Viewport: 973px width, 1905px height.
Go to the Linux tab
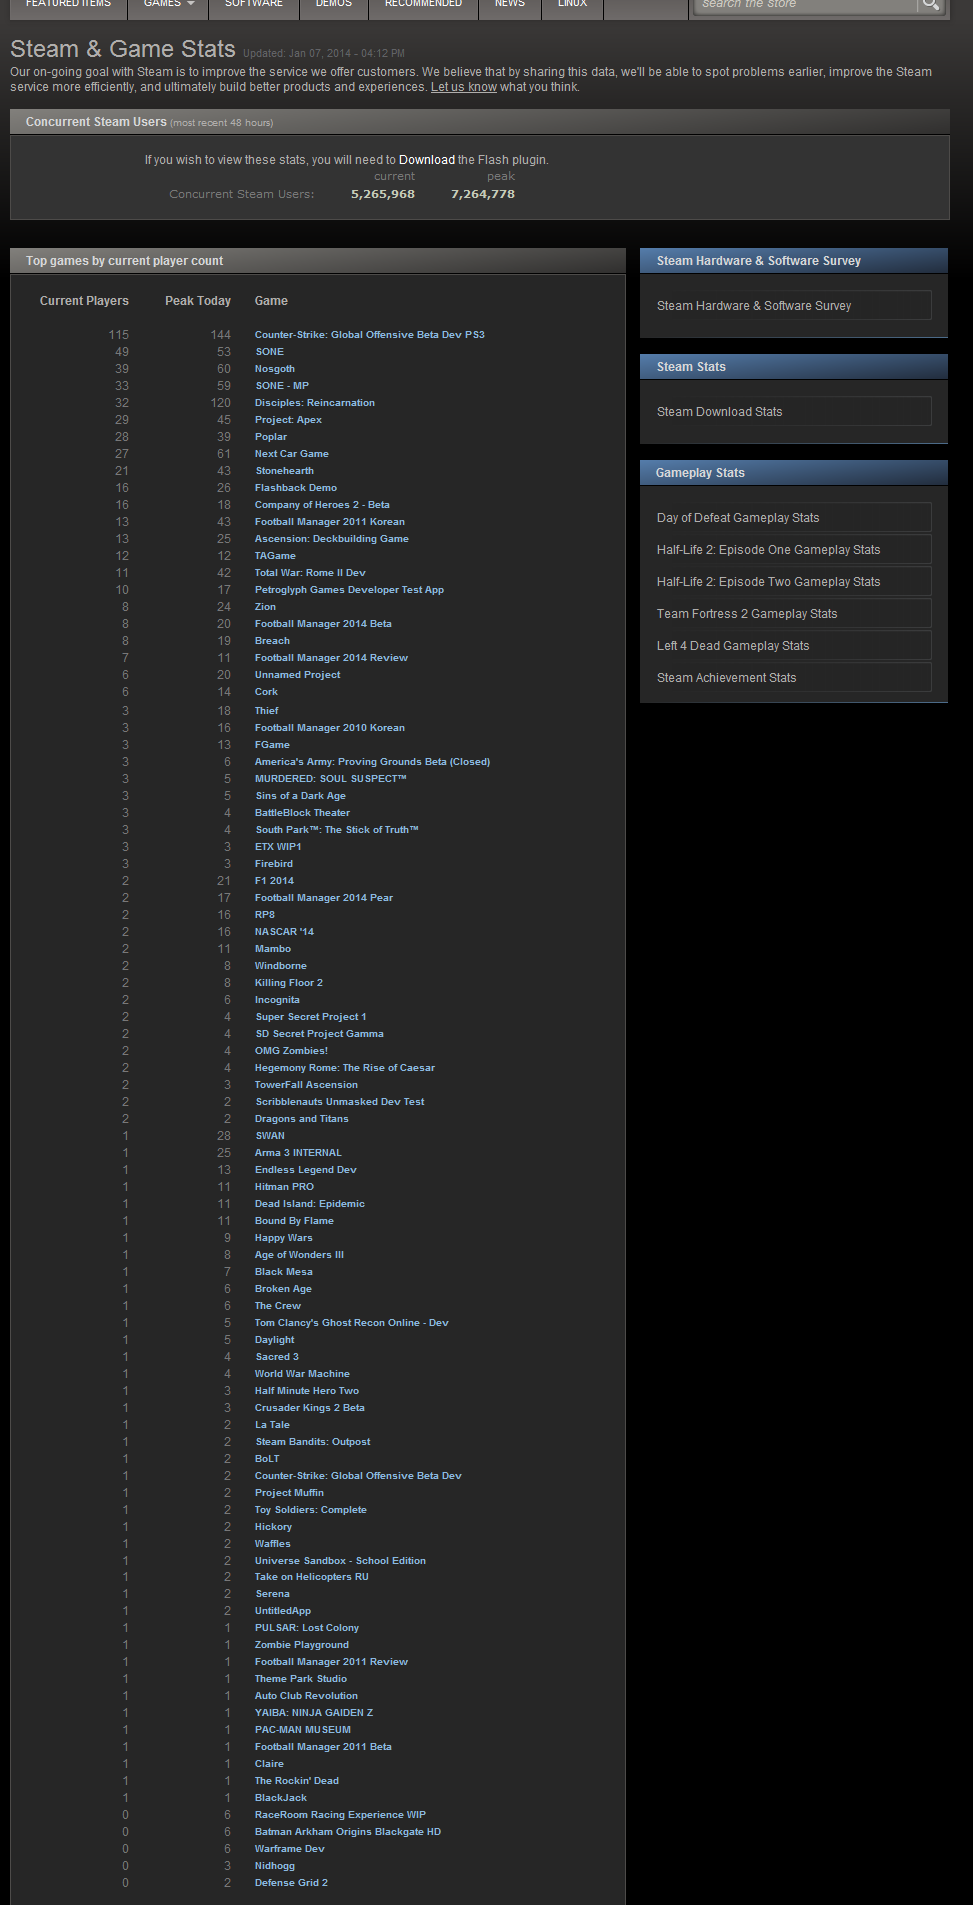pos(572,5)
